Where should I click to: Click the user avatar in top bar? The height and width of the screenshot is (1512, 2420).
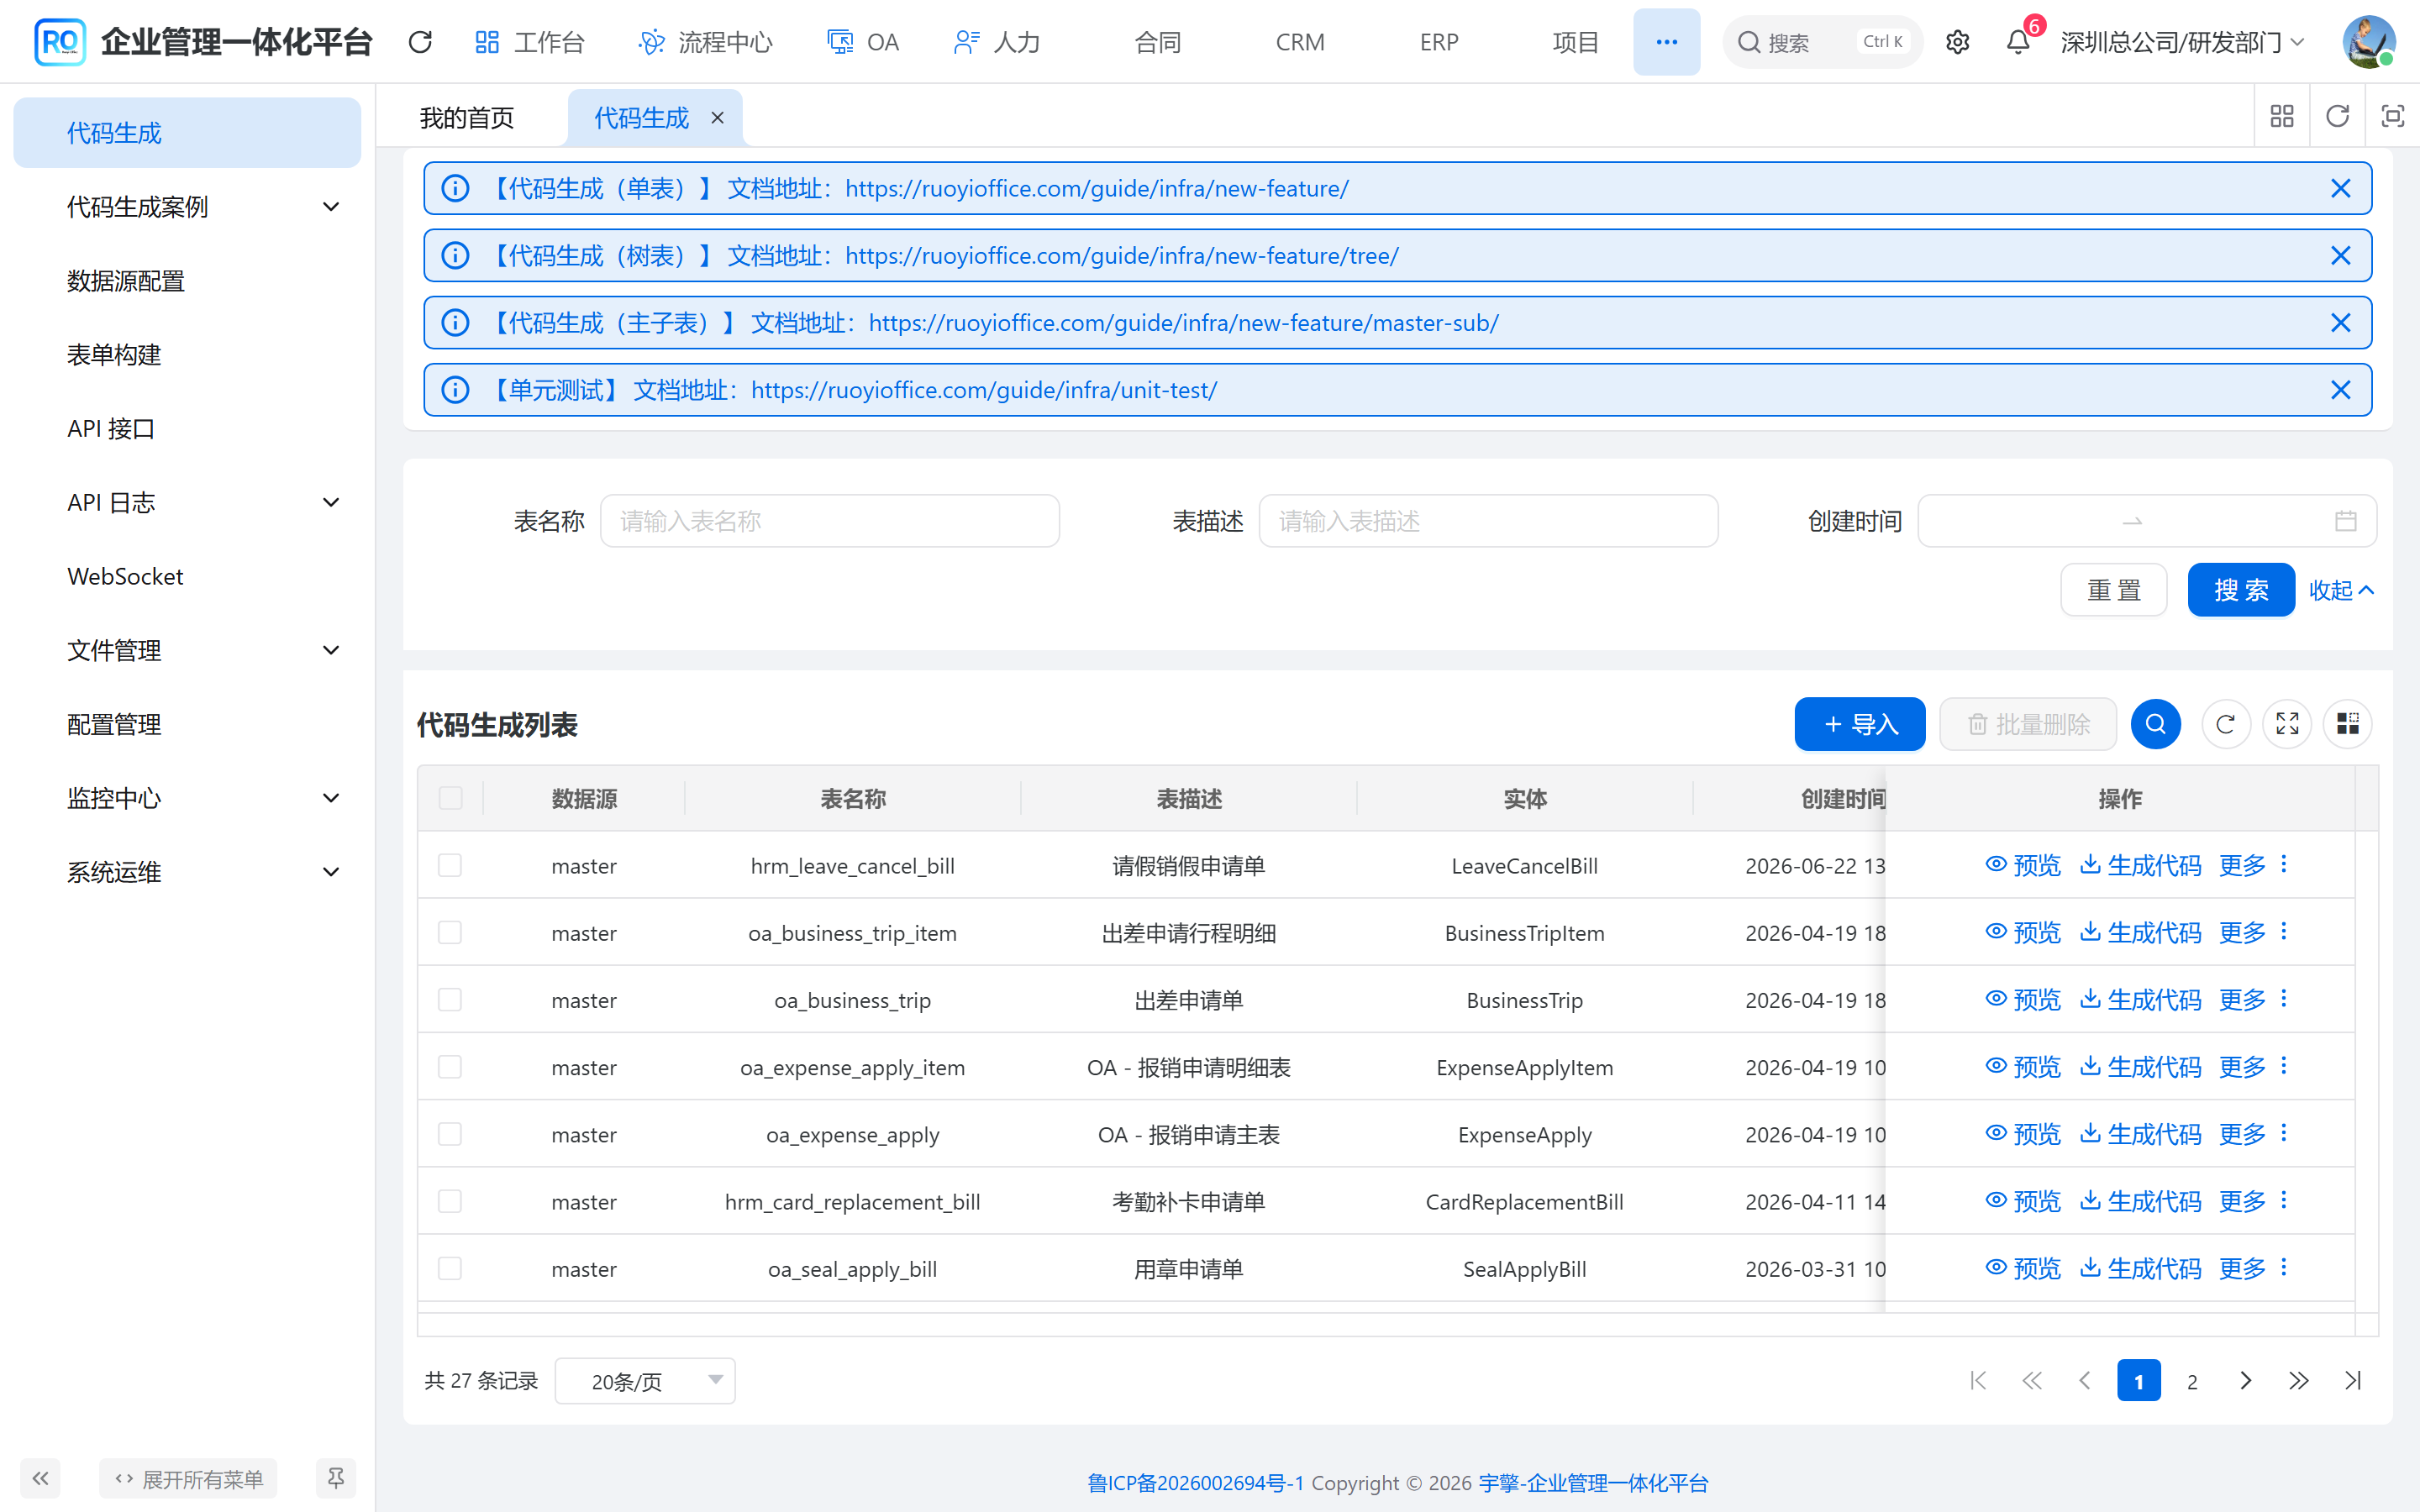tap(2368, 42)
